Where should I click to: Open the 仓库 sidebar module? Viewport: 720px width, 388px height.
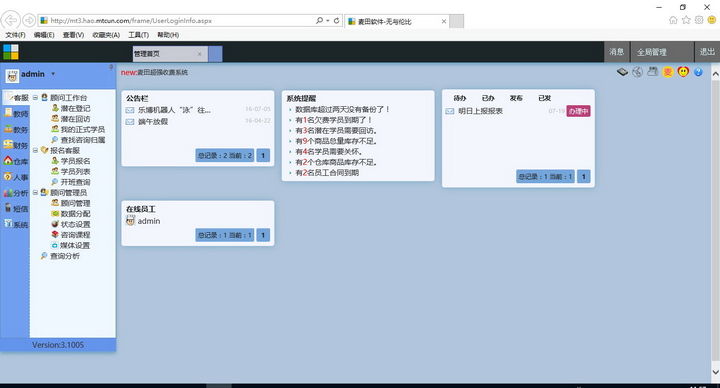pos(16,161)
